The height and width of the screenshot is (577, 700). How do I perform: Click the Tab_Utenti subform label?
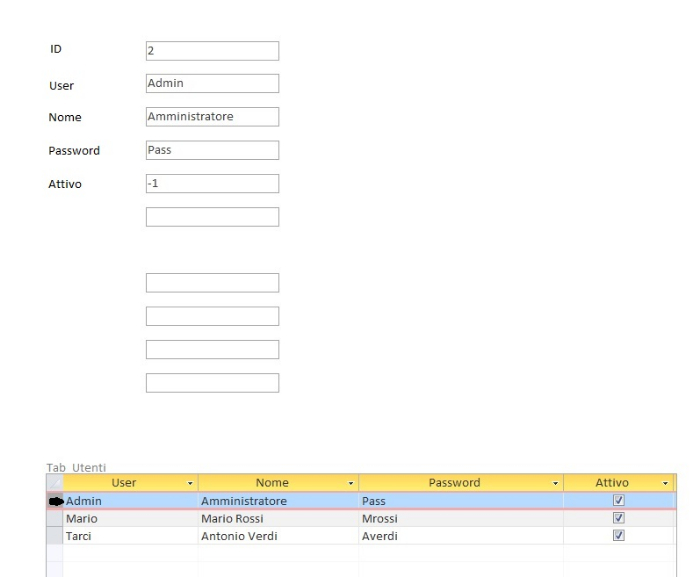76,468
